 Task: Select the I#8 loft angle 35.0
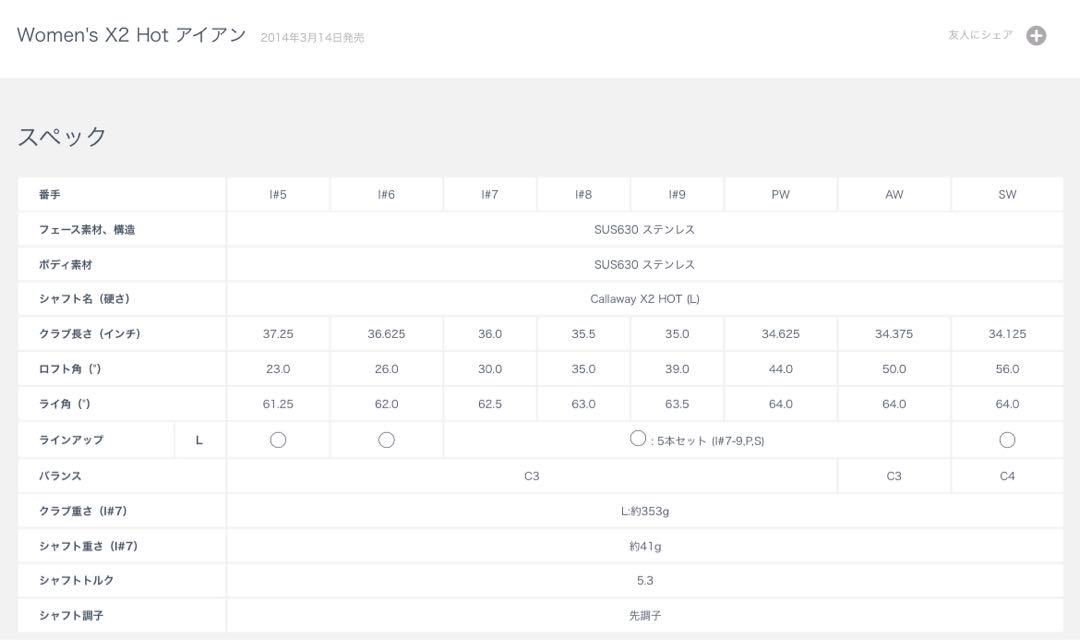pyautogui.click(x=583, y=369)
